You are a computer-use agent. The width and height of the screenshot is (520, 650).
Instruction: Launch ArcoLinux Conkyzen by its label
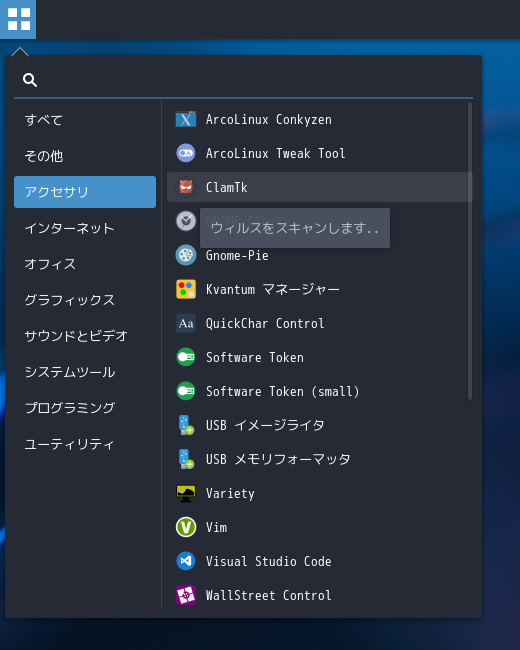click(269, 120)
